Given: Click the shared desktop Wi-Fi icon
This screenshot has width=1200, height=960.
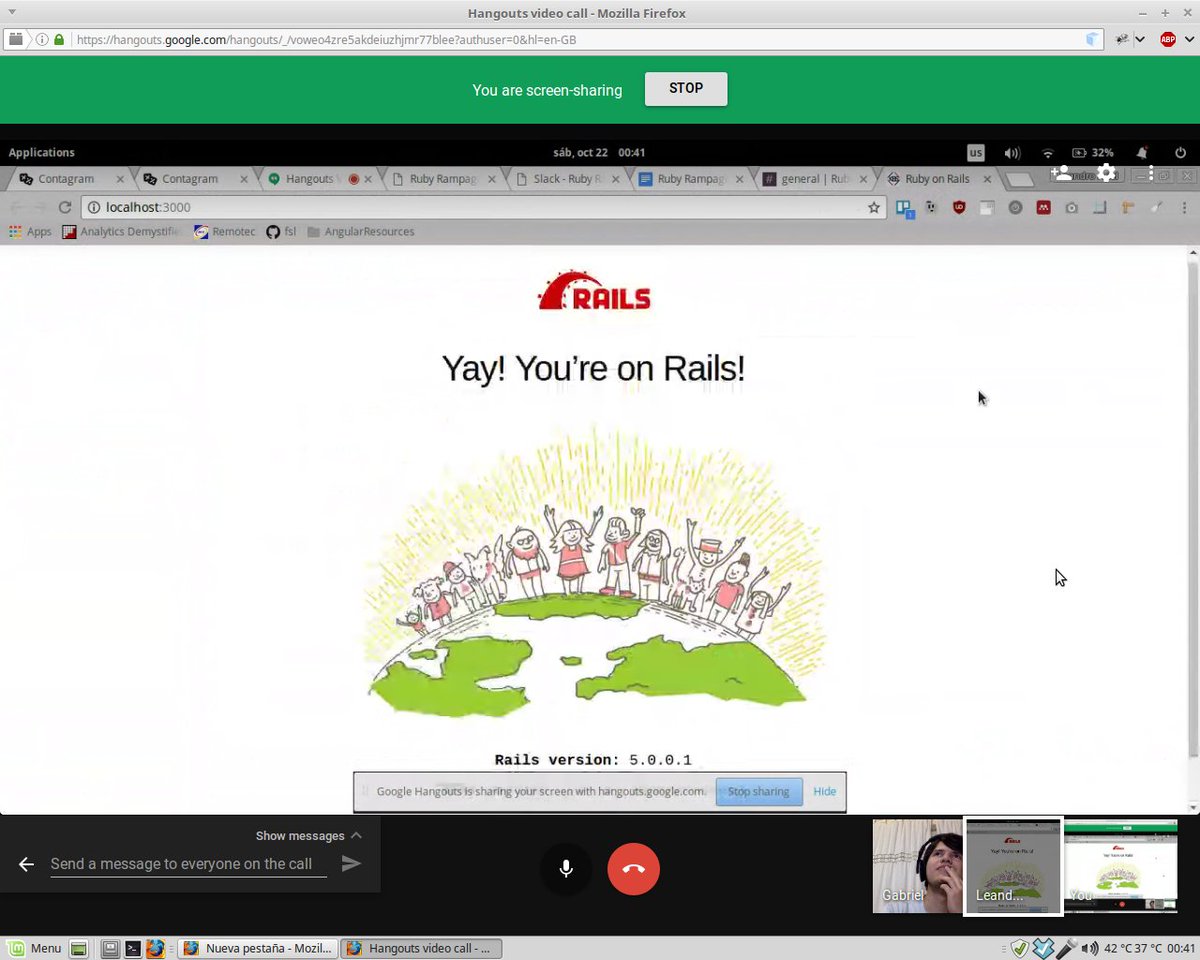Looking at the screenshot, I should point(1048,153).
